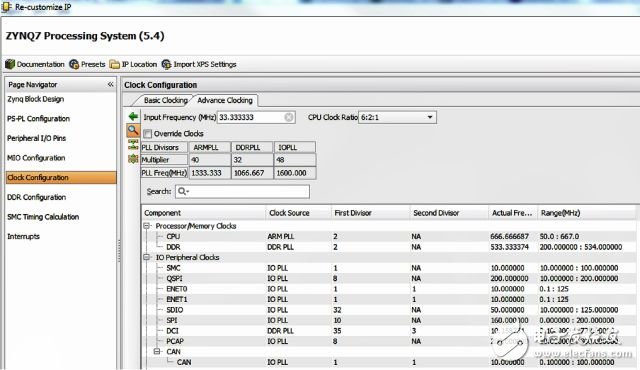
Task: Click CPU clock source ARM PLL
Action: pos(281,236)
